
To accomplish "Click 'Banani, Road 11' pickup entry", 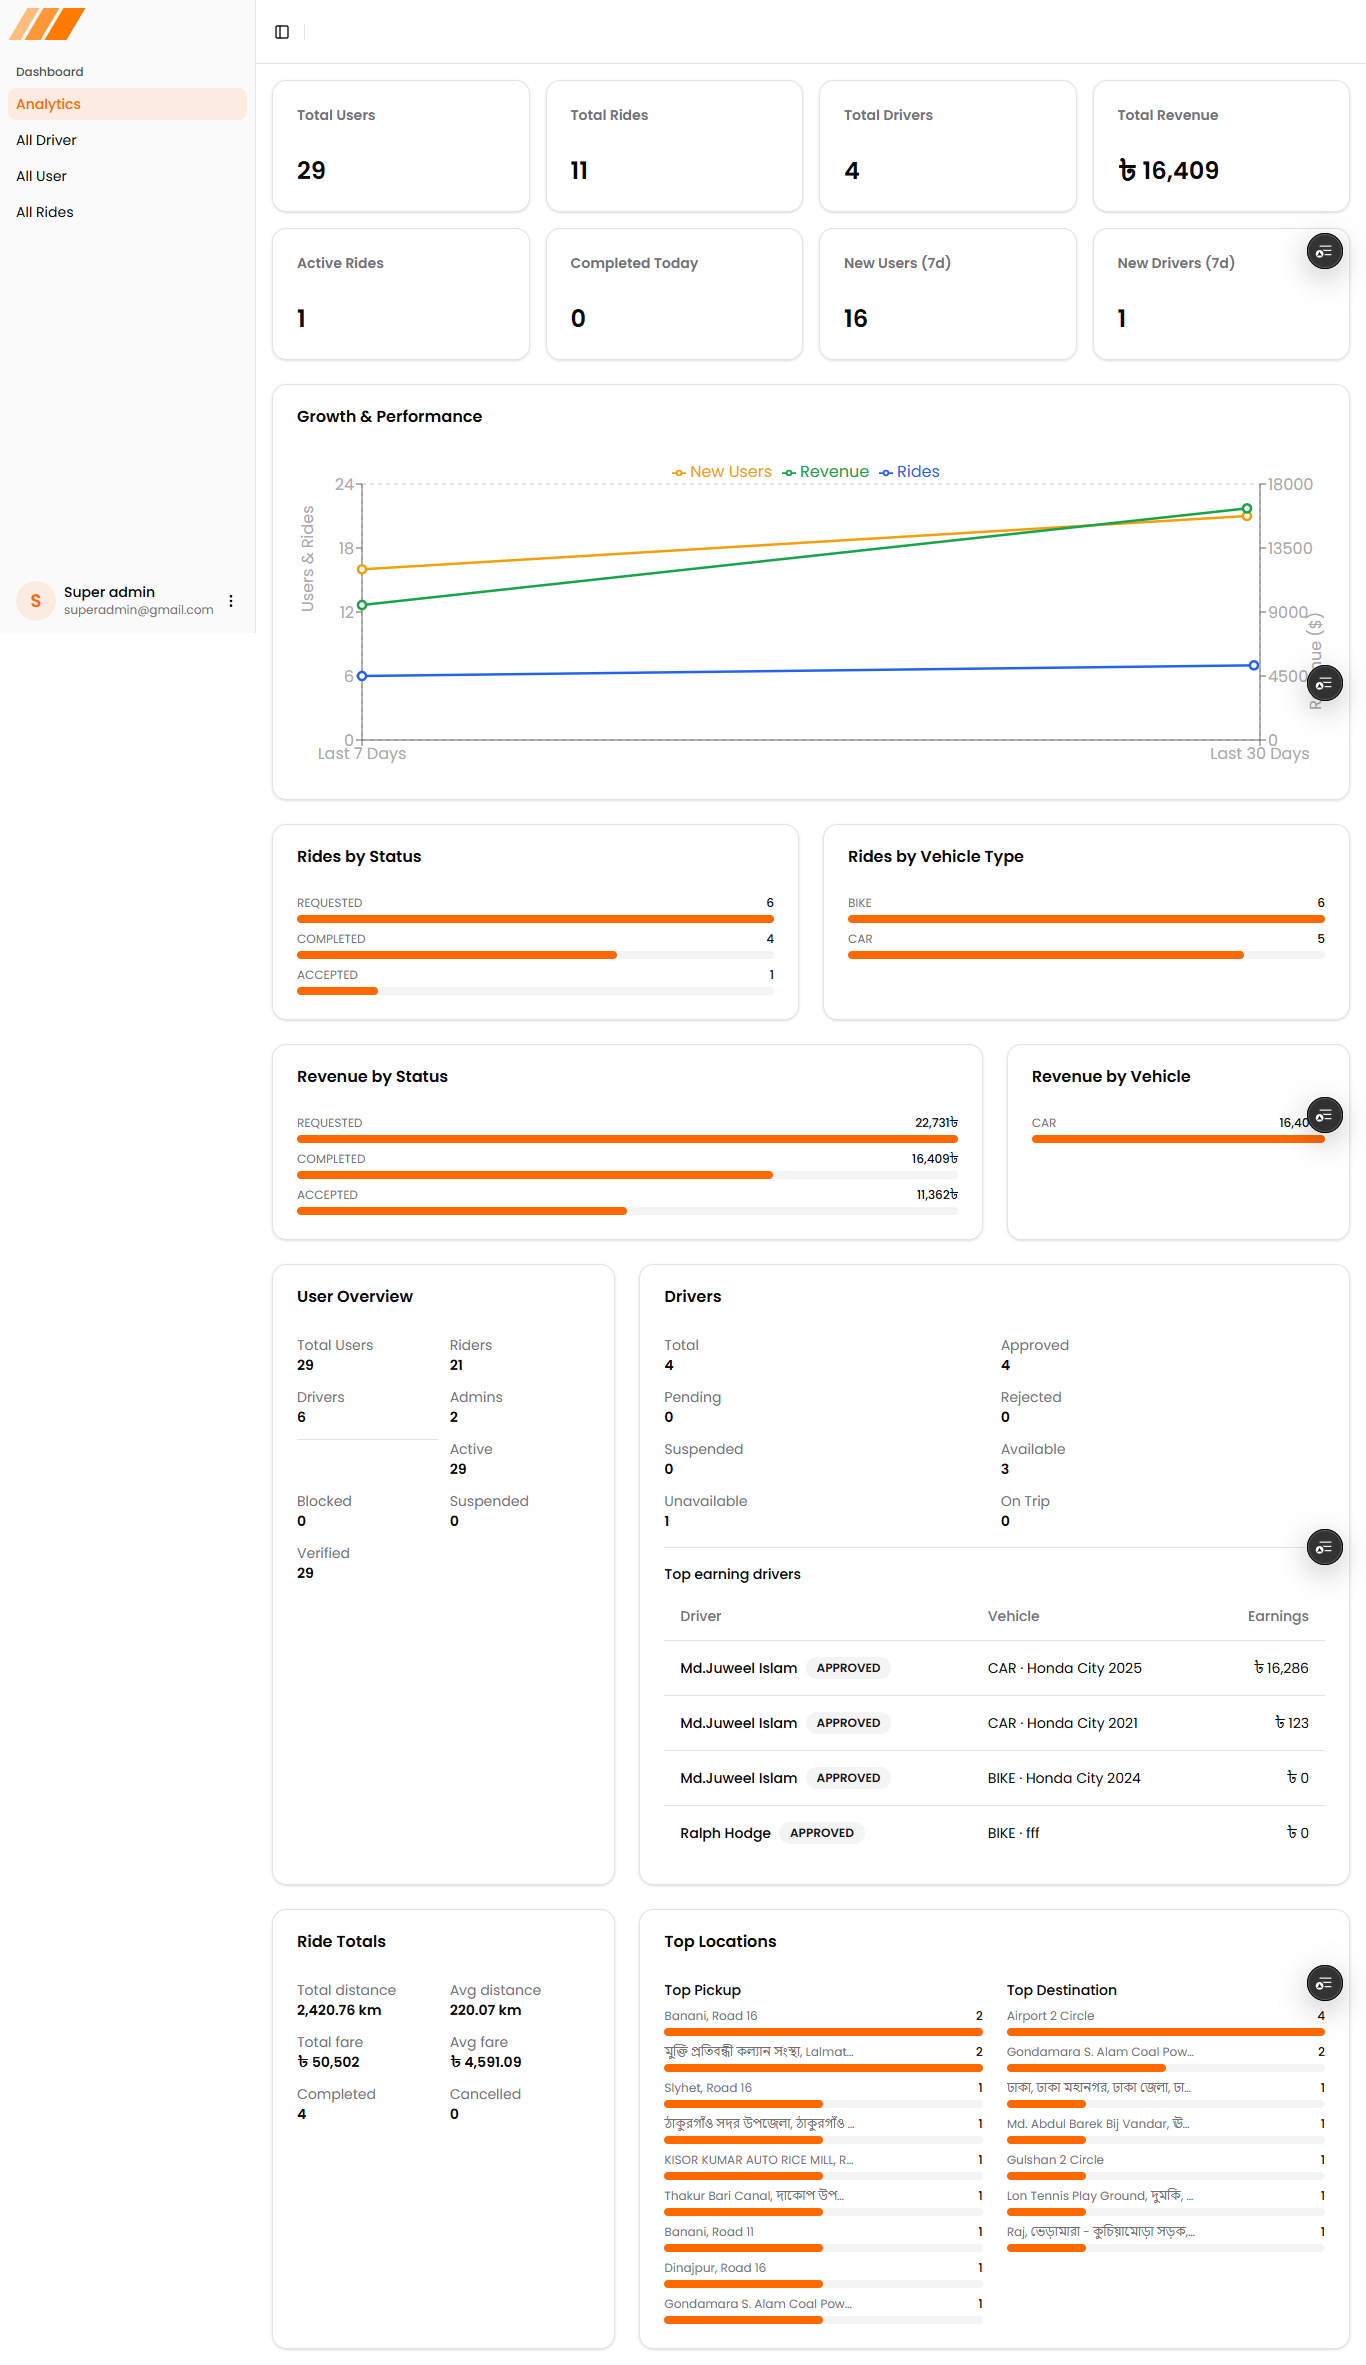I will [709, 2232].
